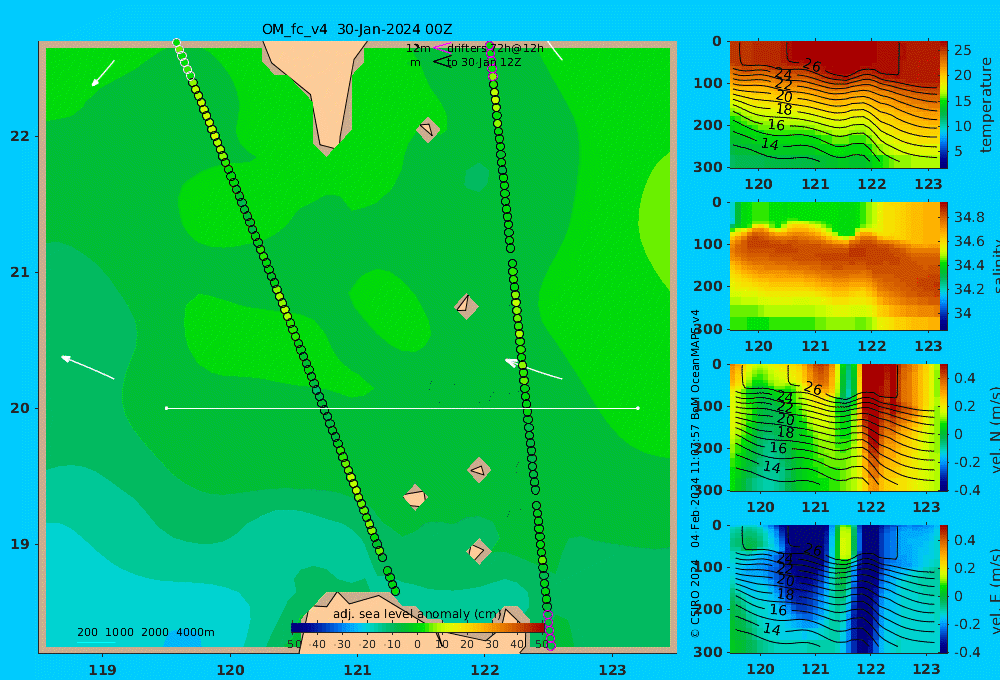Click the white current arrow near 119E, 20.3N
The height and width of the screenshot is (680, 1000).
[87, 367]
